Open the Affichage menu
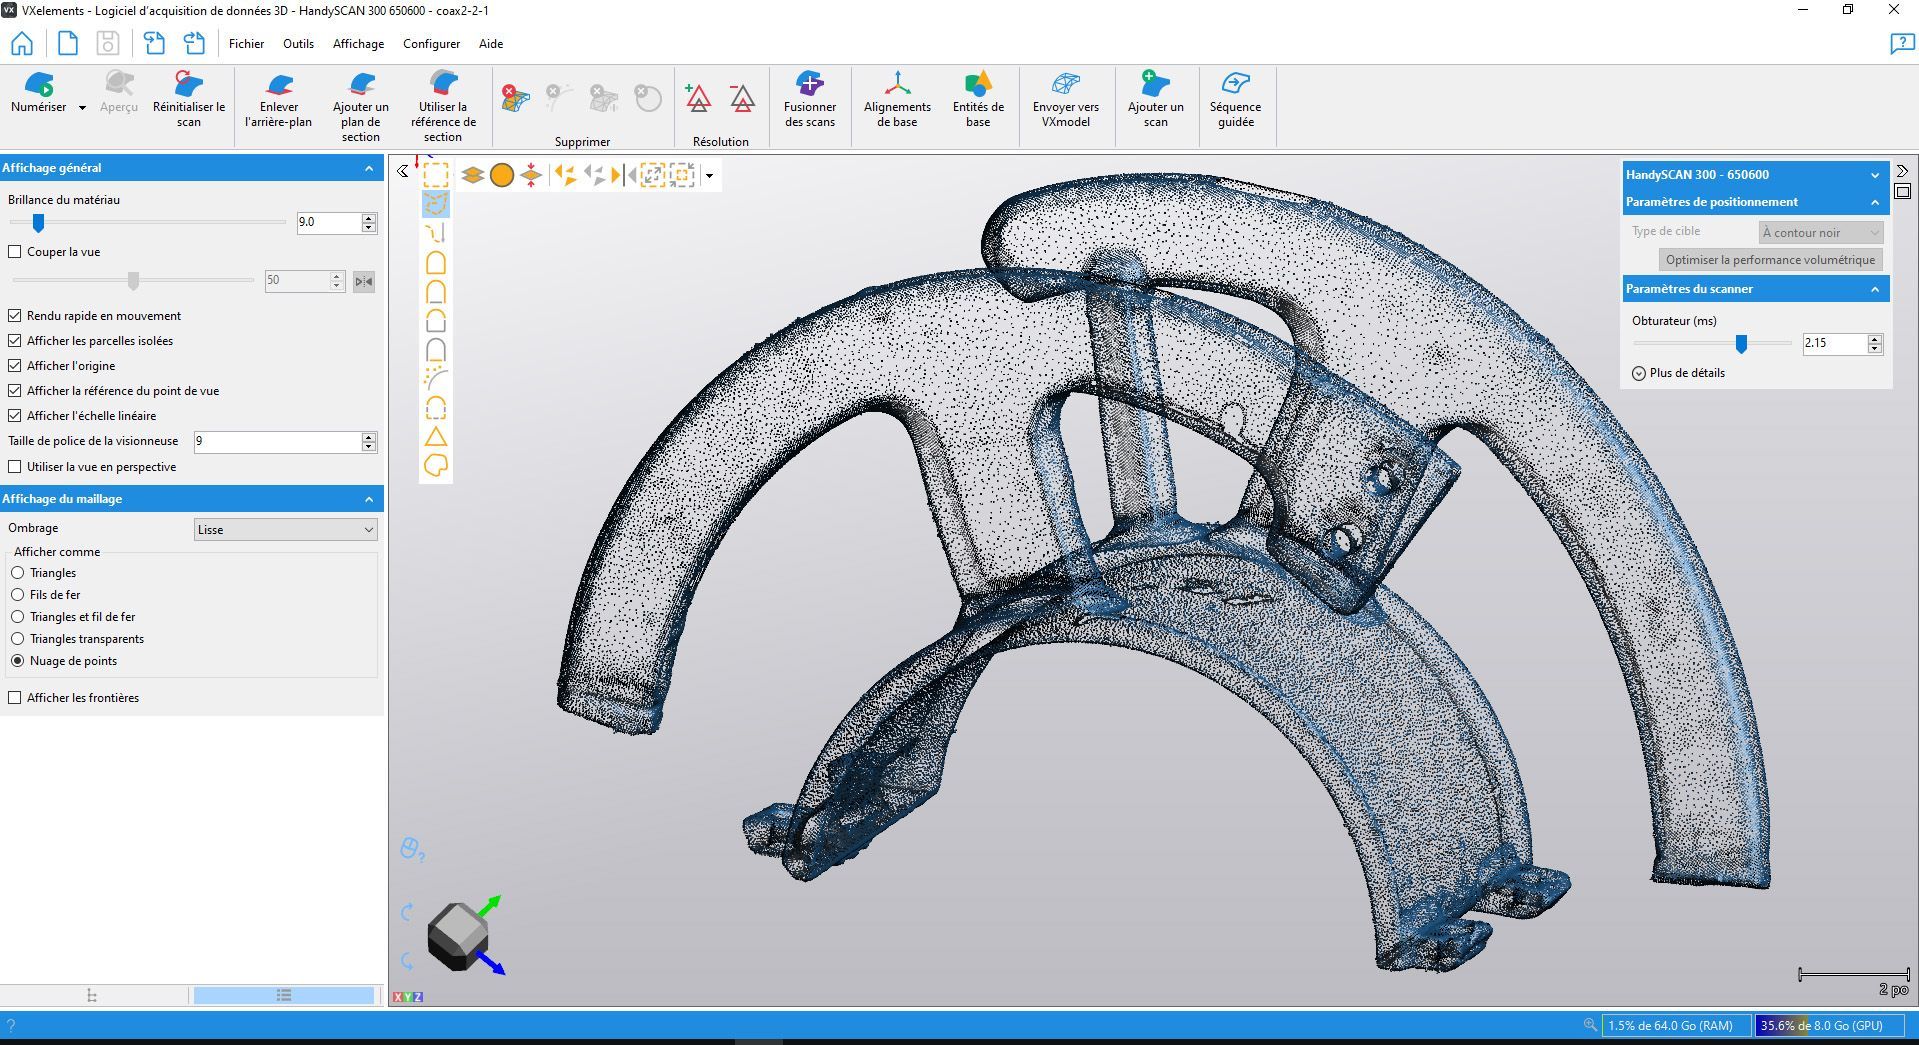This screenshot has width=1919, height=1045. coord(358,44)
